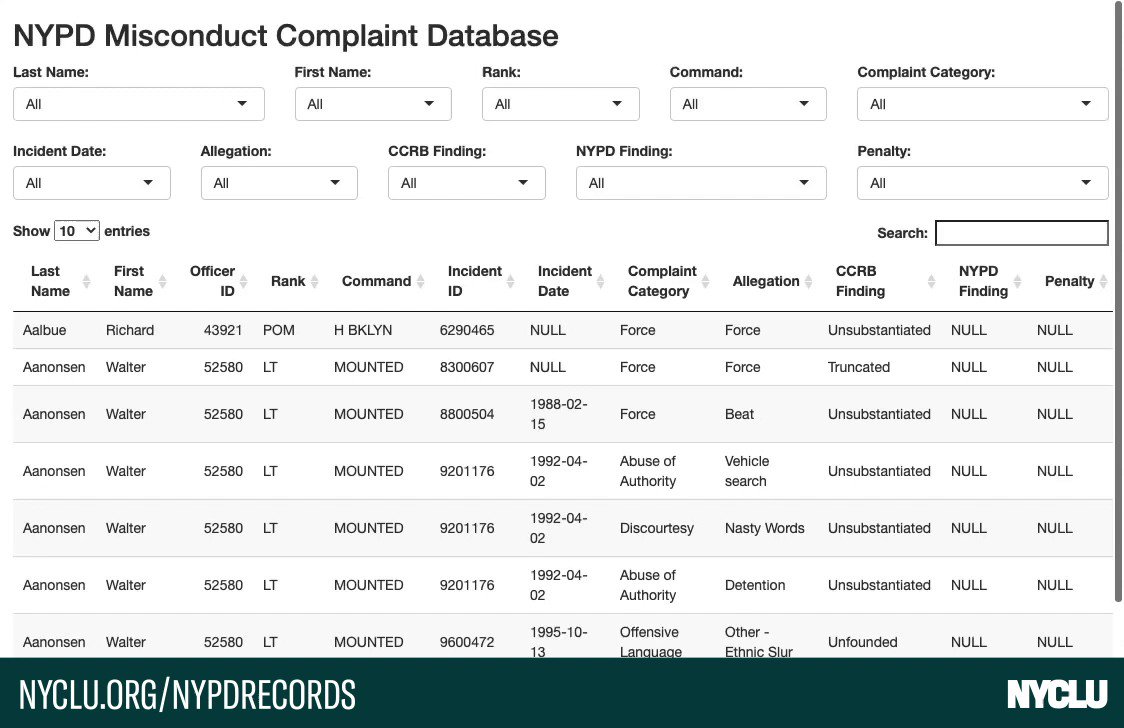1124x728 pixels.
Task: Click the Officer ID column header text
Action: click(x=212, y=281)
